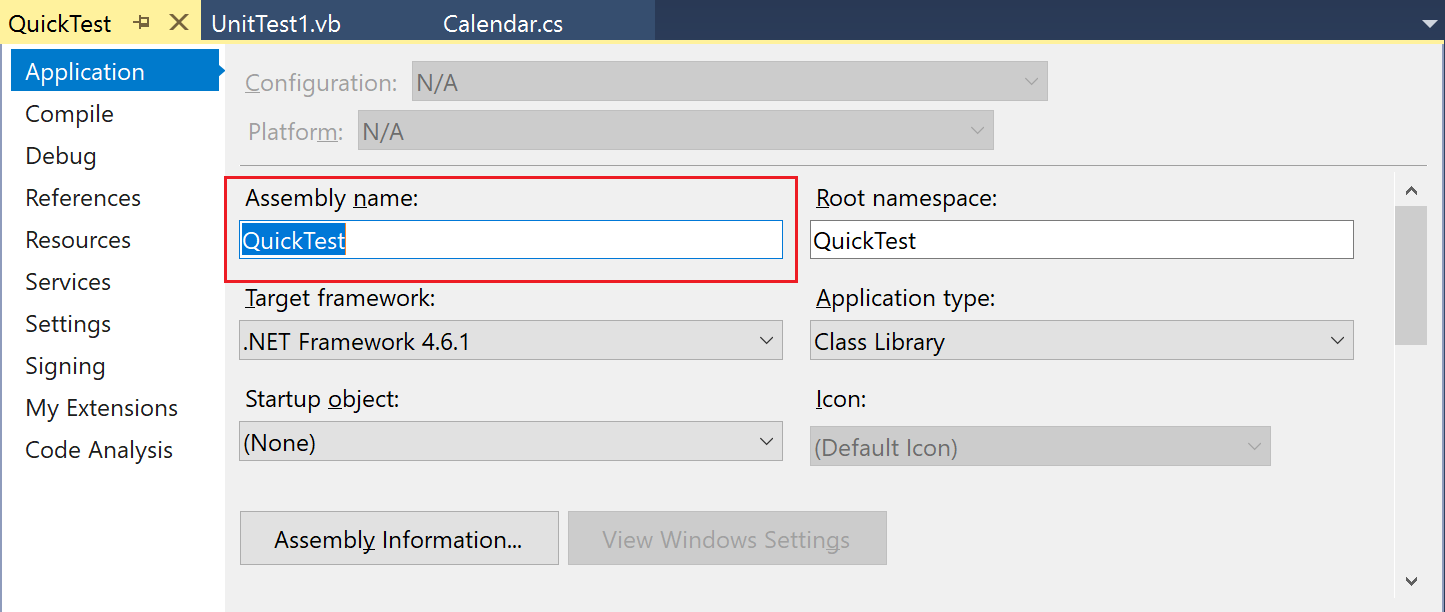Open the Code Analysis page
1445x612 pixels.
click(98, 449)
